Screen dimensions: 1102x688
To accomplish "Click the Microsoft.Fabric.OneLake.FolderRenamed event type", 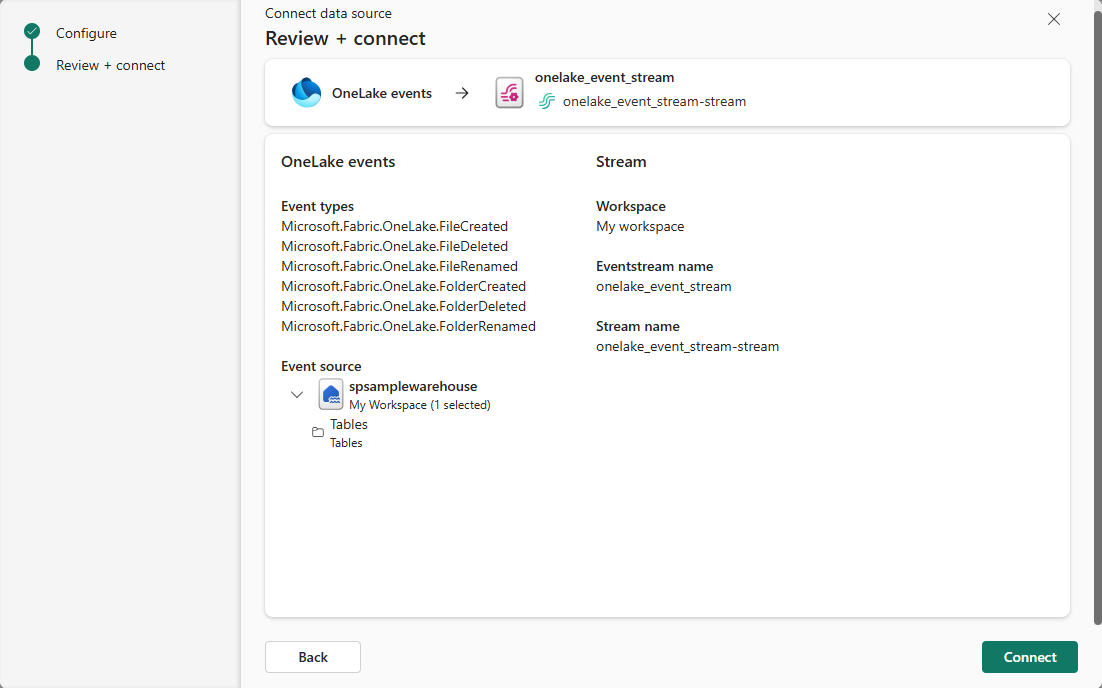I will 408,326.
